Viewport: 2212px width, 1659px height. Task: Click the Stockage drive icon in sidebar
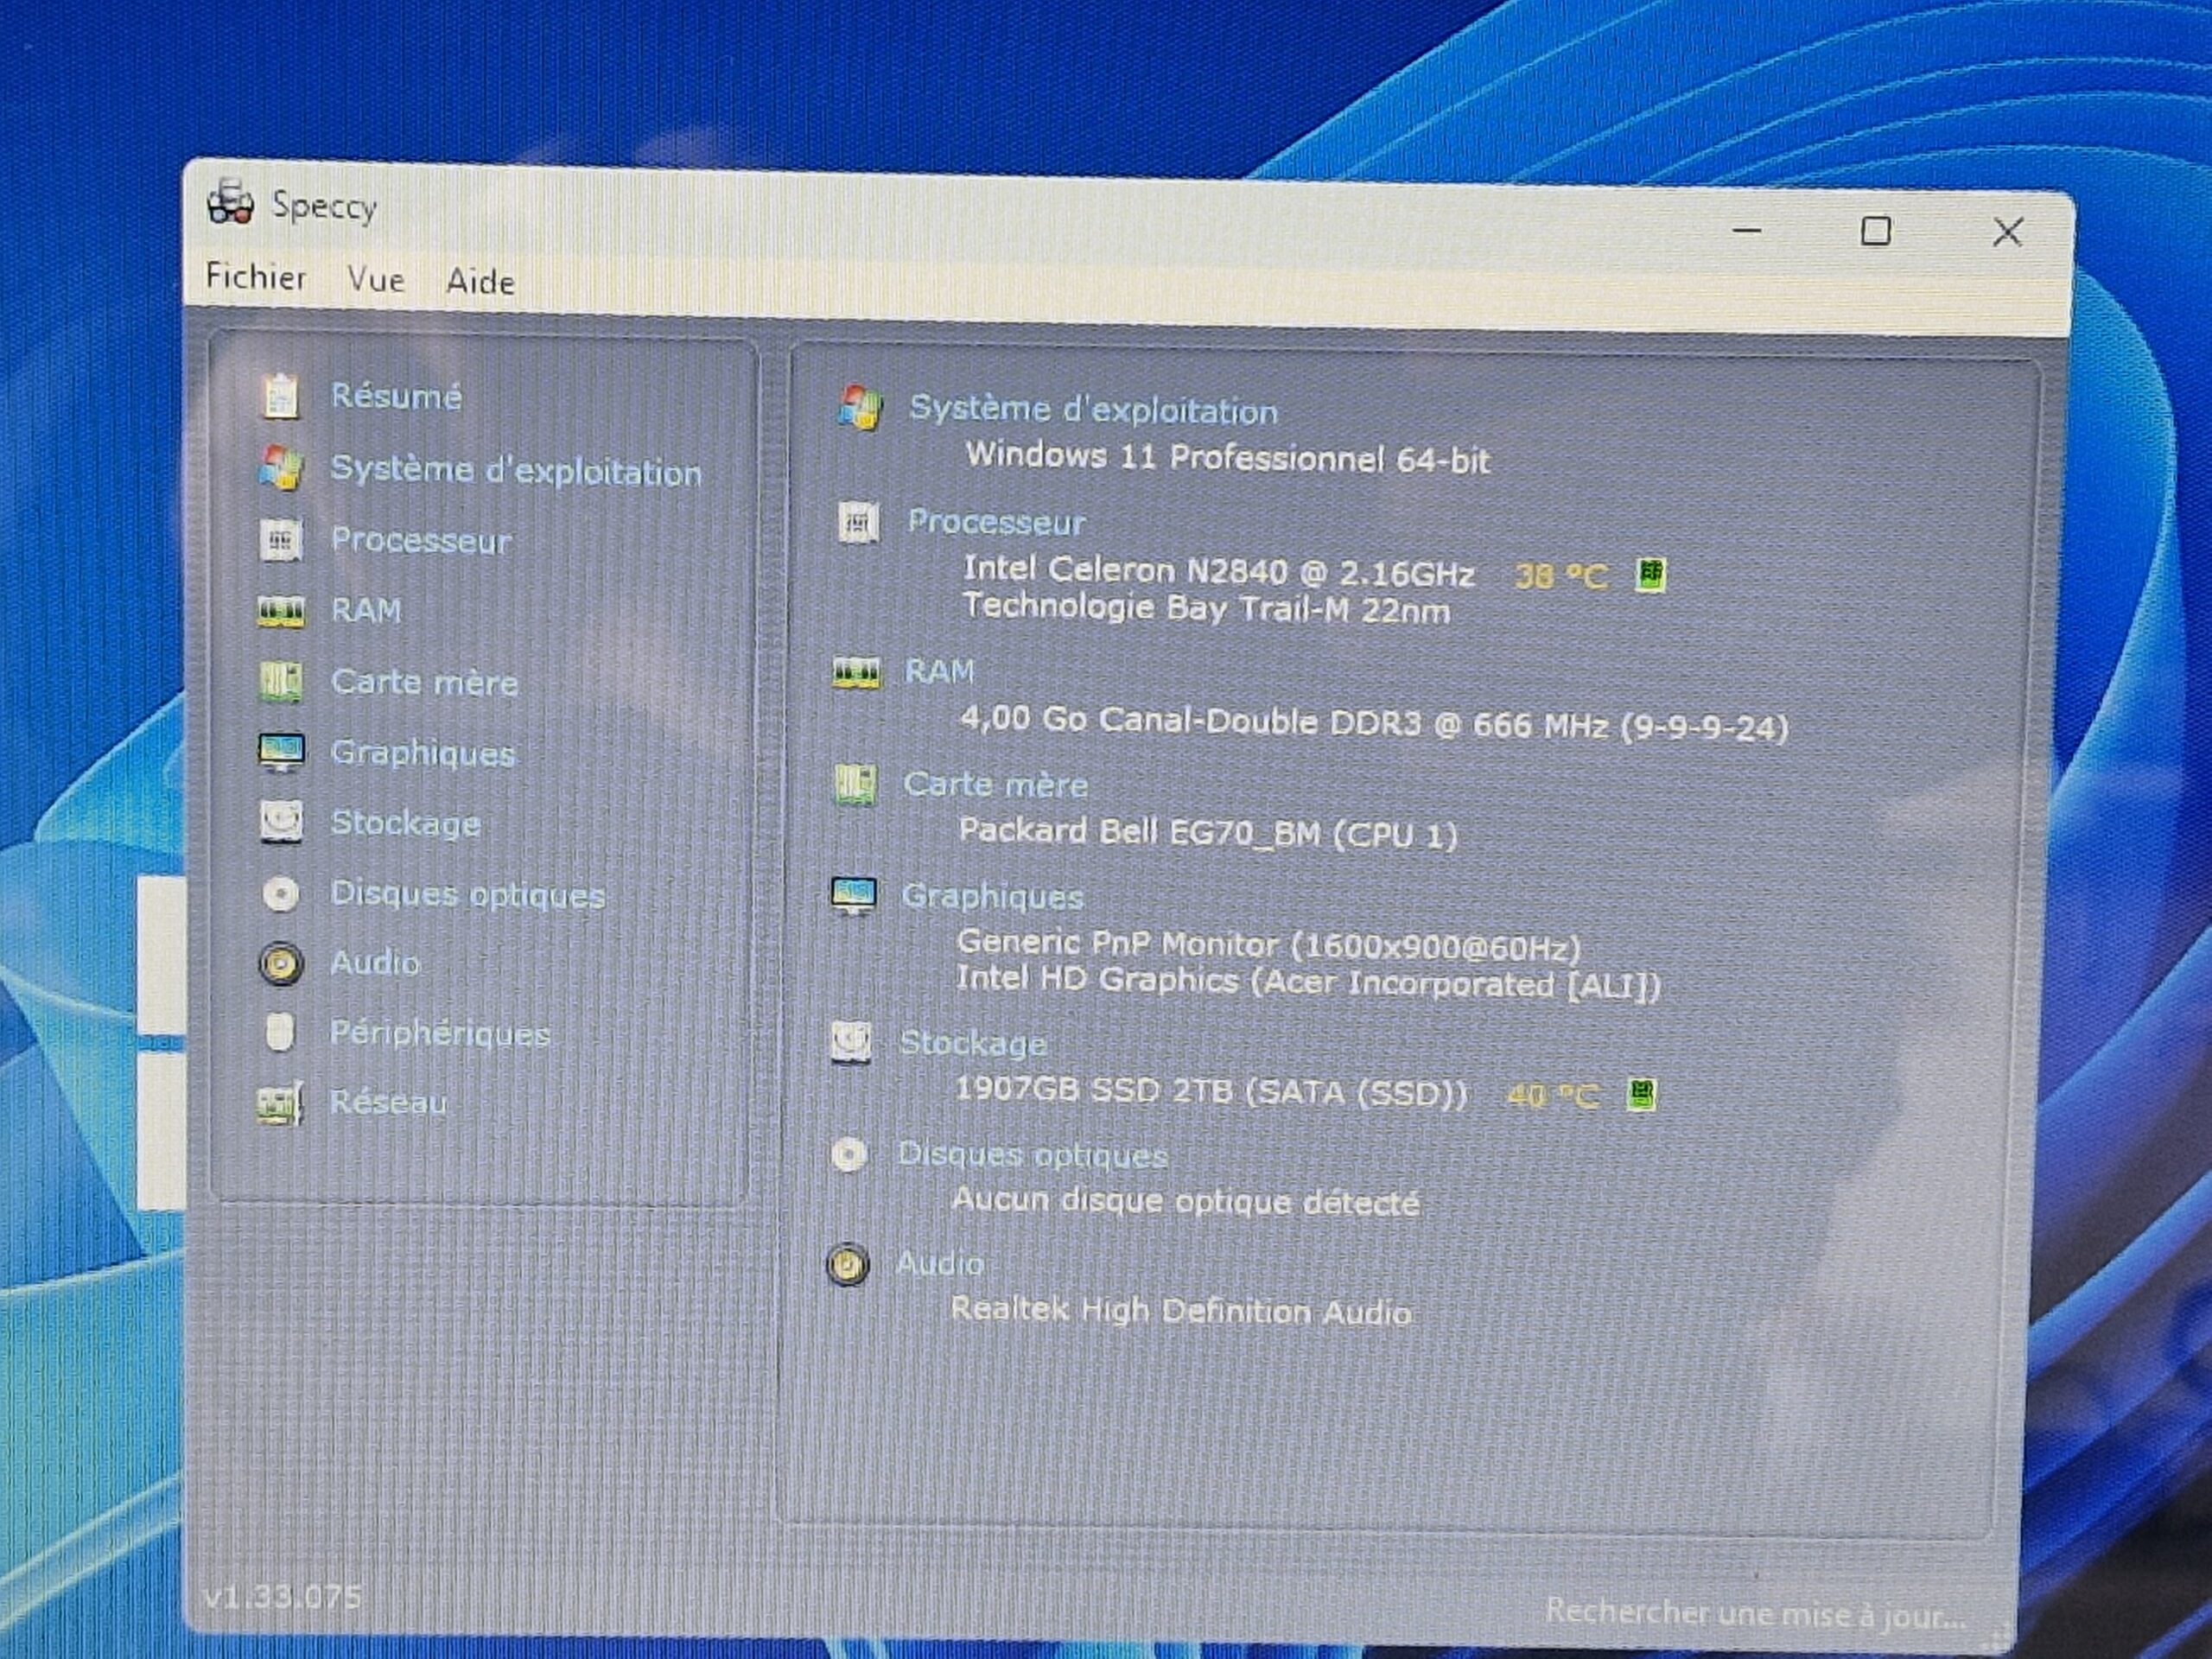pyautogui.click(x=281, y=822)
